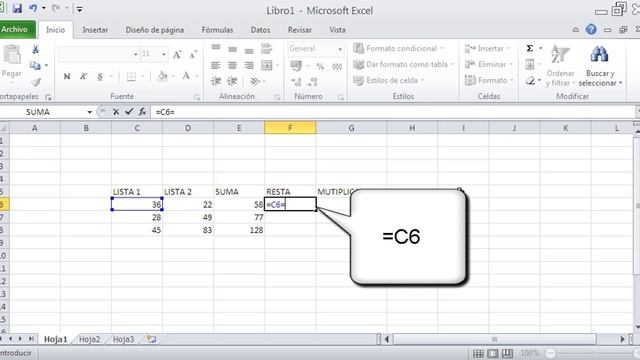Switch to the Datos tab

260,30
